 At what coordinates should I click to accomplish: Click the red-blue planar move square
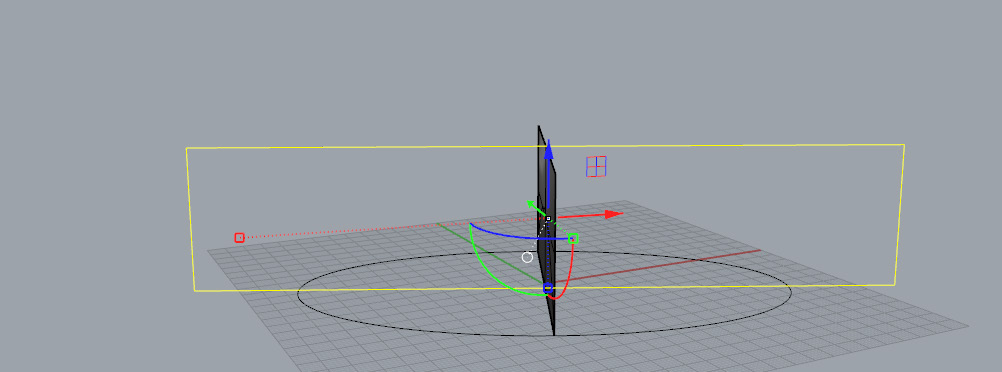(596, 166)
